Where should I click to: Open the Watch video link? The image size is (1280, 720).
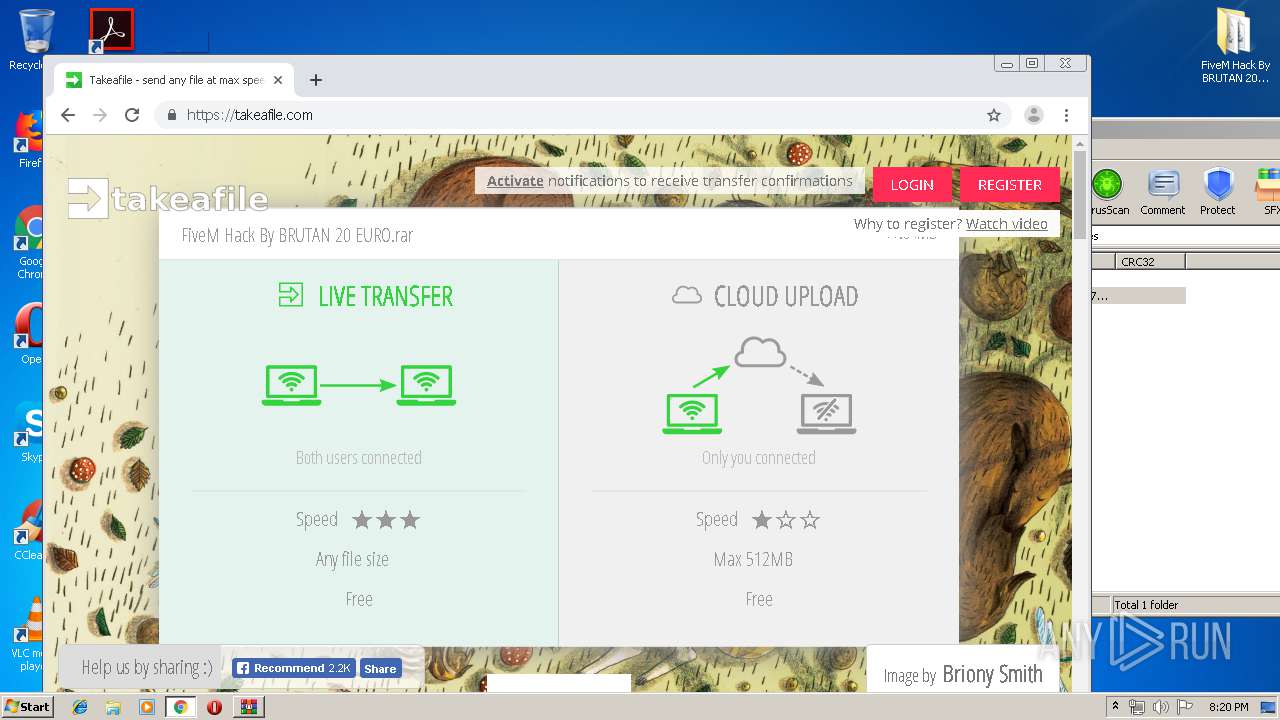(x=1007, y=224)
